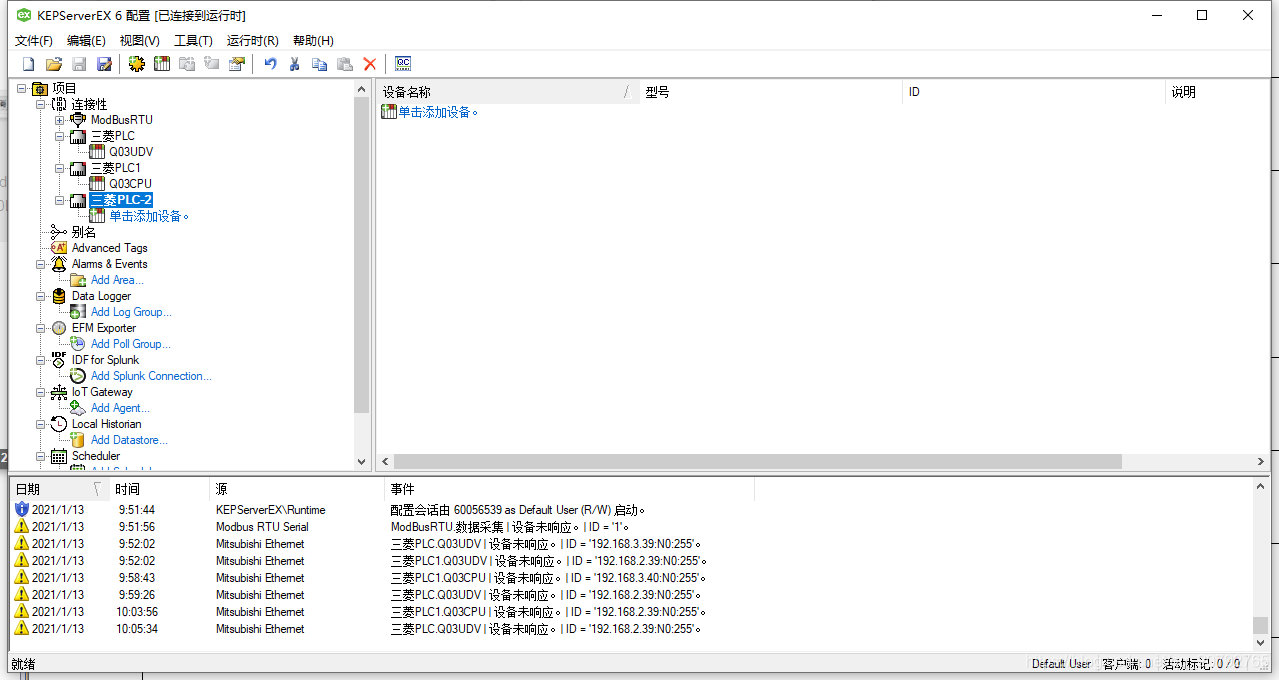This screenshot has height=680, width=1279.
Task: Collapse the 连接性 tree node
Action: coord(41,104)
